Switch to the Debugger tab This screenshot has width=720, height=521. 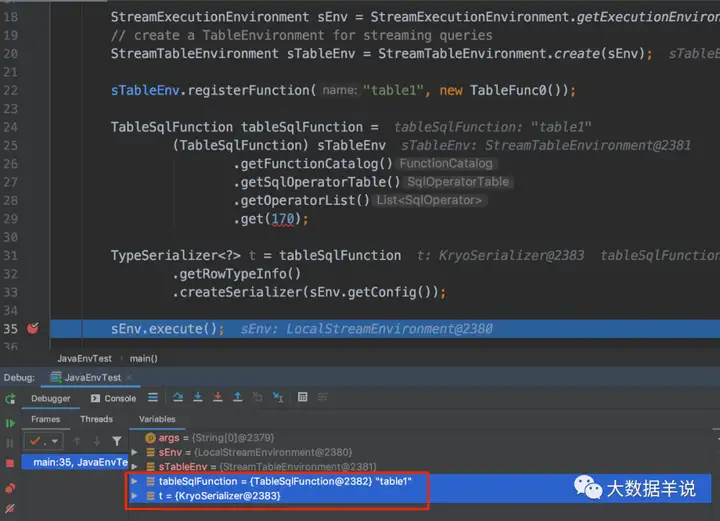pyautogui.click(x=51, y=398)
